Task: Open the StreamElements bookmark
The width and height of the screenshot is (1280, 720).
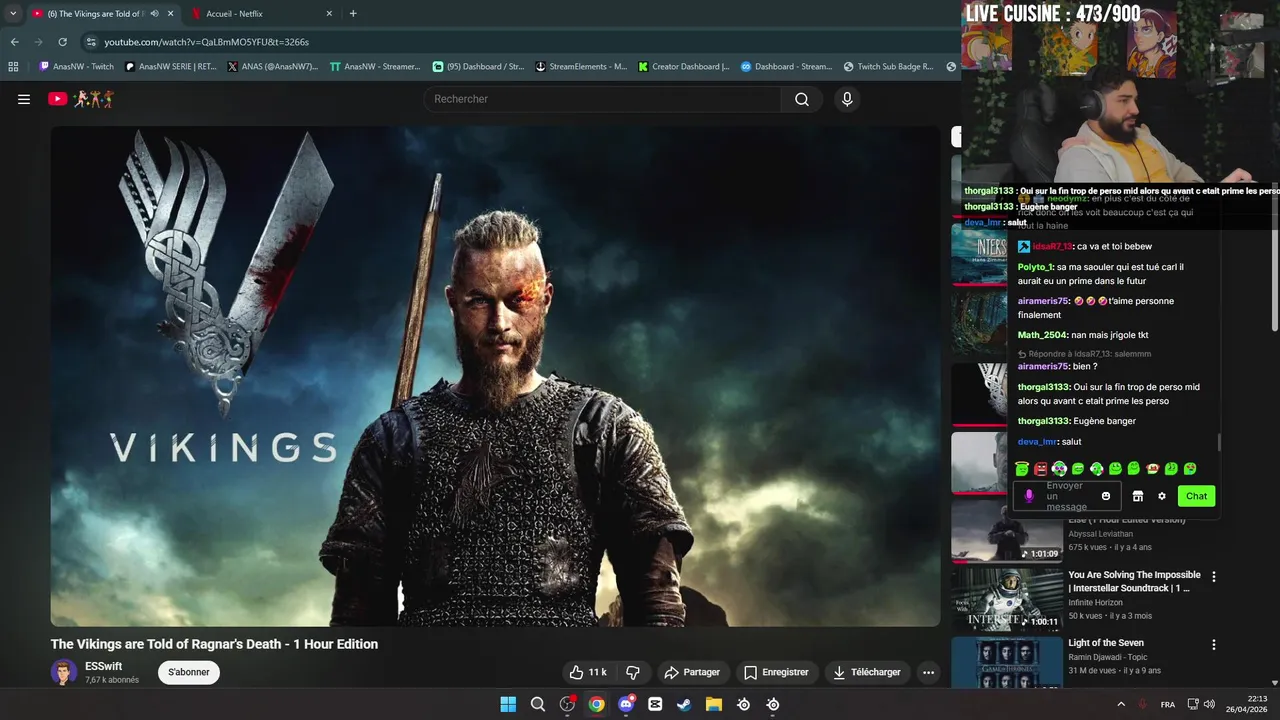Action: pos(581,67)
